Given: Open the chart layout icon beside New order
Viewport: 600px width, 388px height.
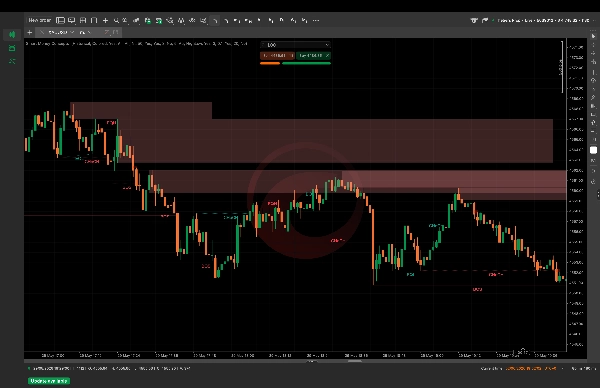Looking at the screenshot, I should click(60, 20).
